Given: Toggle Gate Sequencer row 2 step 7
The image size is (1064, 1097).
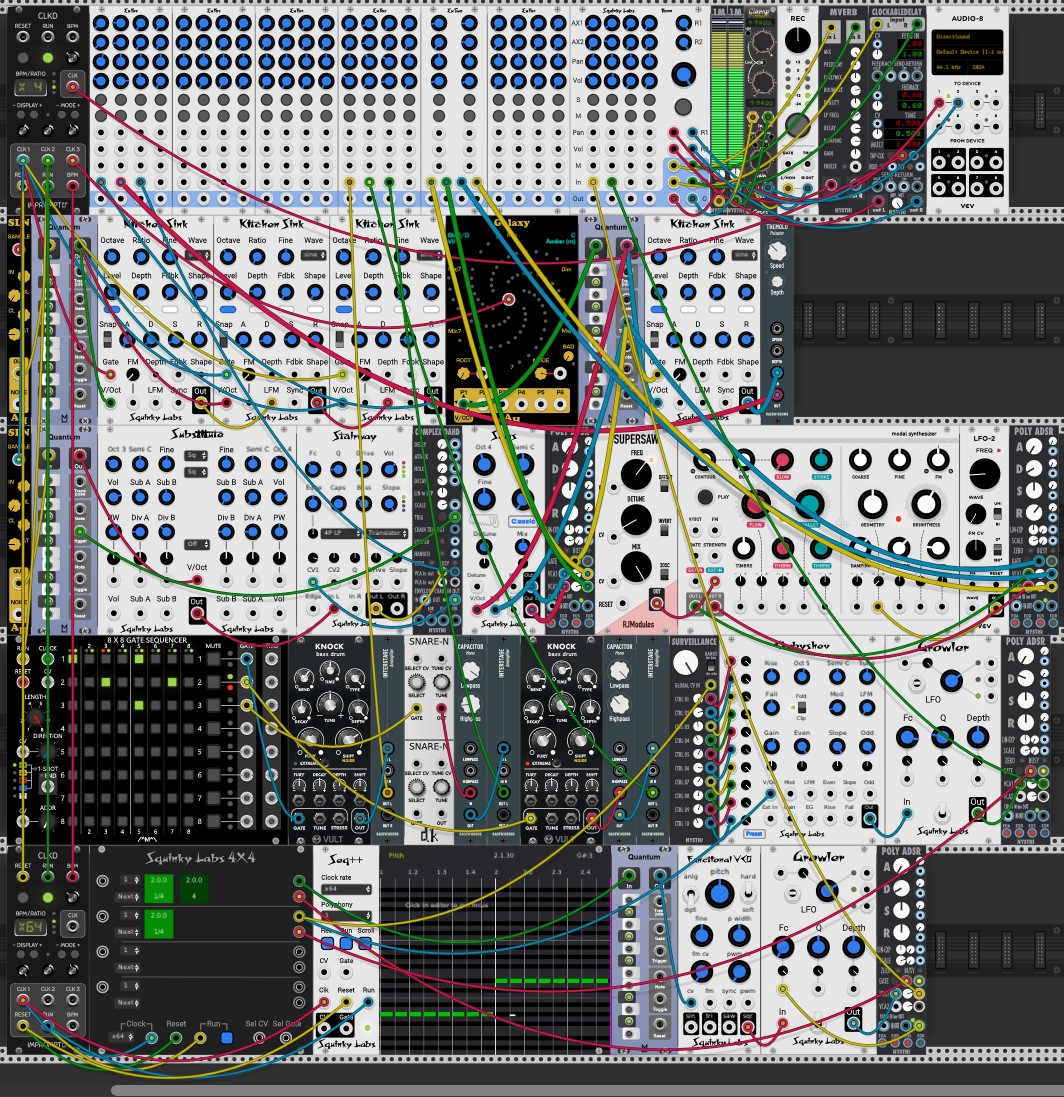Looking at the screenshot, I should click(x=172, y=681).
